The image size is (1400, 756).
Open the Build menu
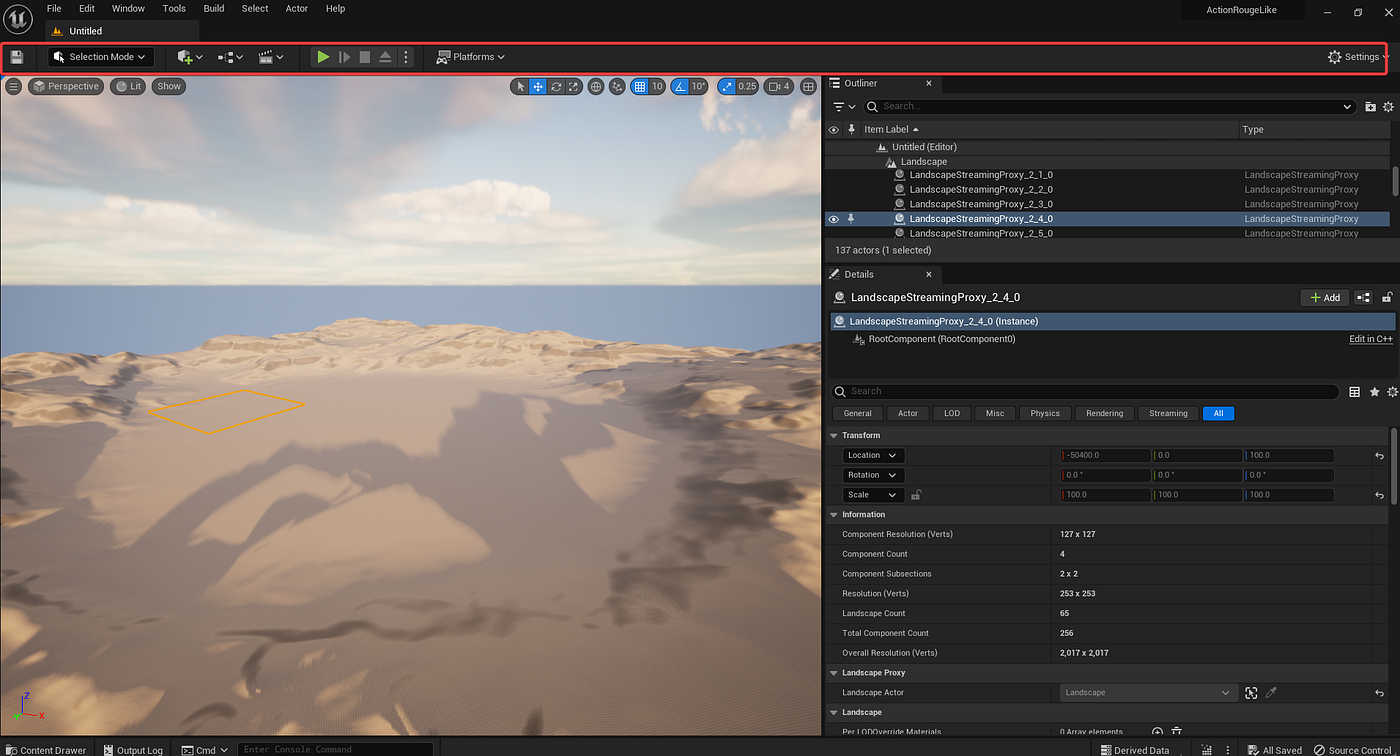tap(213, 8)
